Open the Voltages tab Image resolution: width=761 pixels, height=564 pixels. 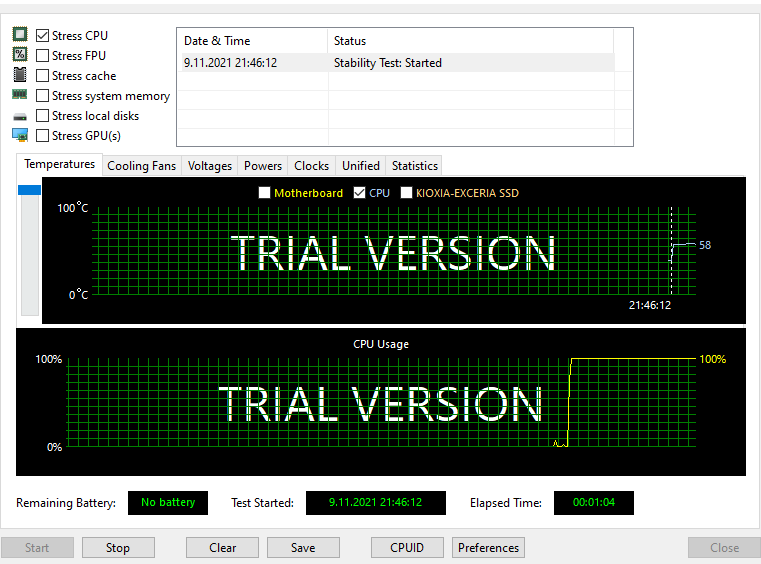pyautogui.click(x=210, y=166)
